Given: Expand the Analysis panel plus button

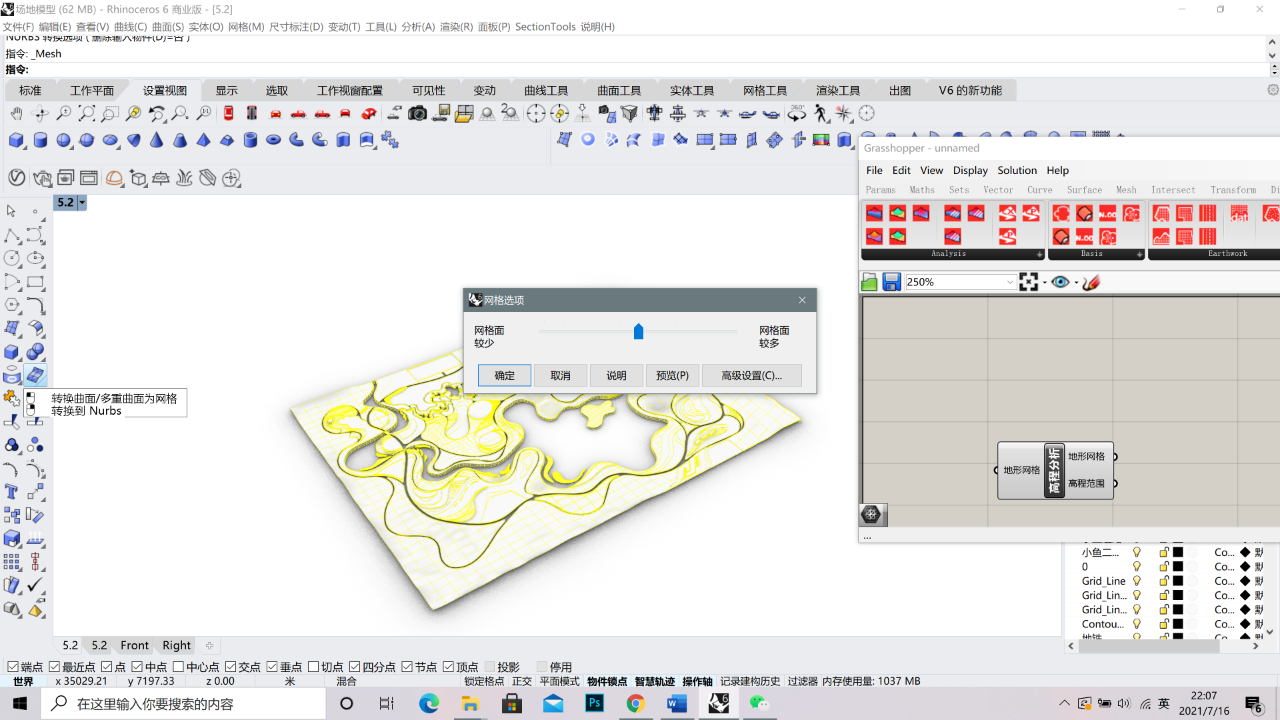Looking at the screenshot, I should [1040, 255].
